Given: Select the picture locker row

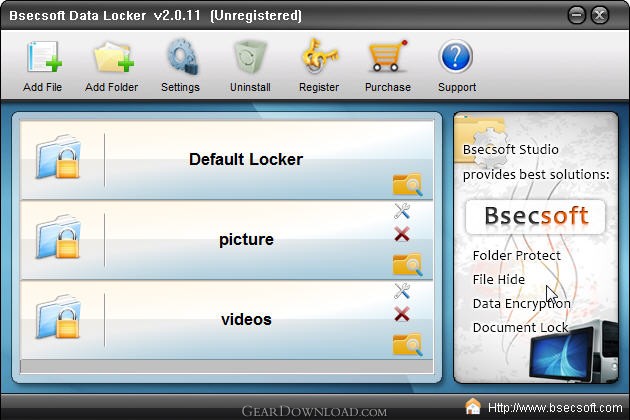Looking at the screenshot, I should [227, 240].
